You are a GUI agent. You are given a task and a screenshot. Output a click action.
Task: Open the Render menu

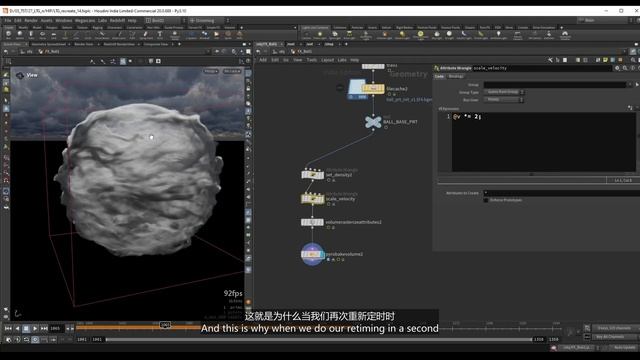pyautogui.click(x=31, y=20)
